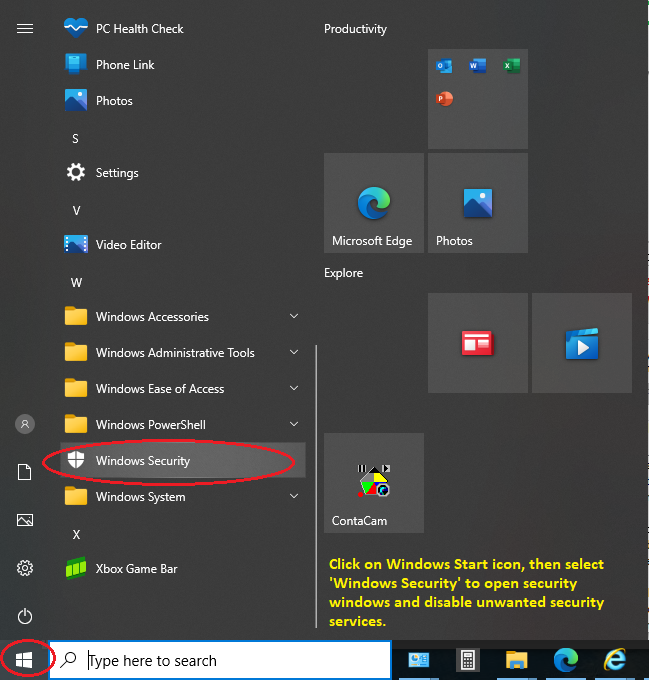649x680 pixels.
Task: Click the letter S section header
Action: [x=75, y=139]
